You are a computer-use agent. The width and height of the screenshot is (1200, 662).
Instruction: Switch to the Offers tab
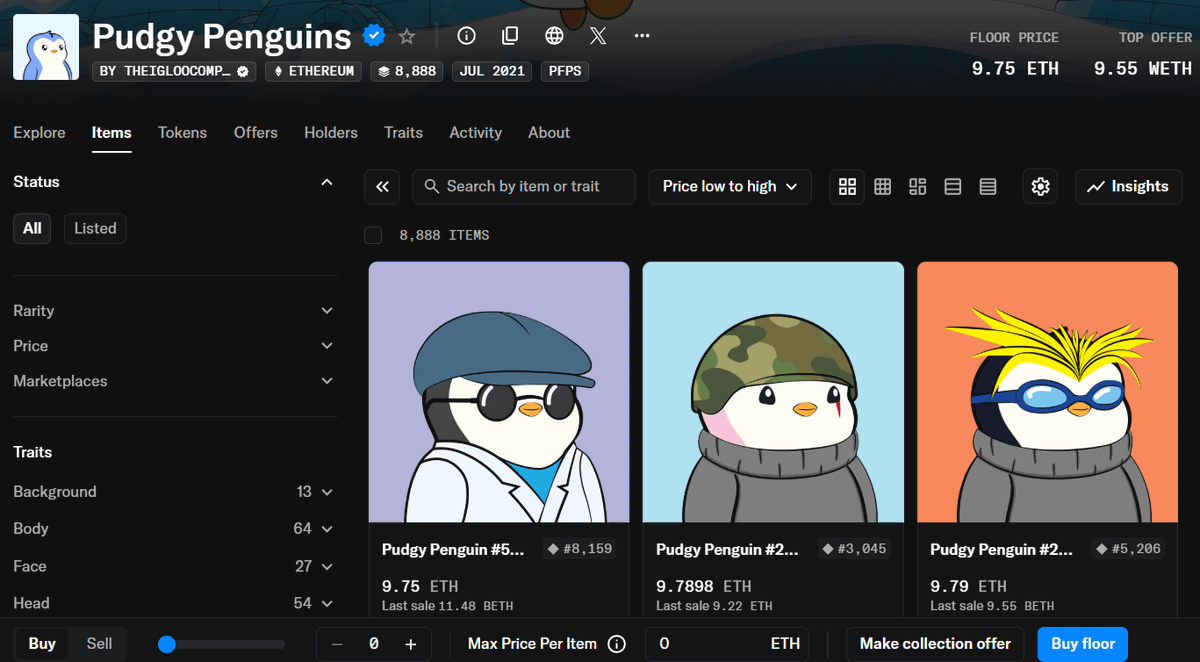(256, 132)
